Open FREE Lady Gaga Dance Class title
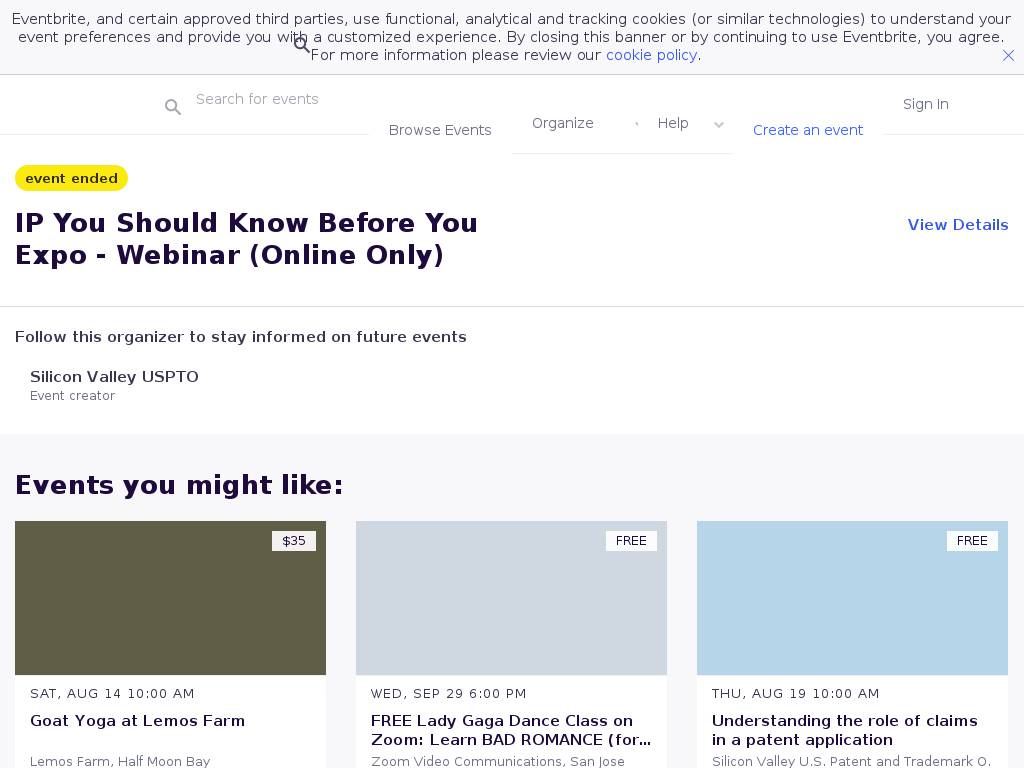Viewport: 1024px width, 768px height. point(510,730)
